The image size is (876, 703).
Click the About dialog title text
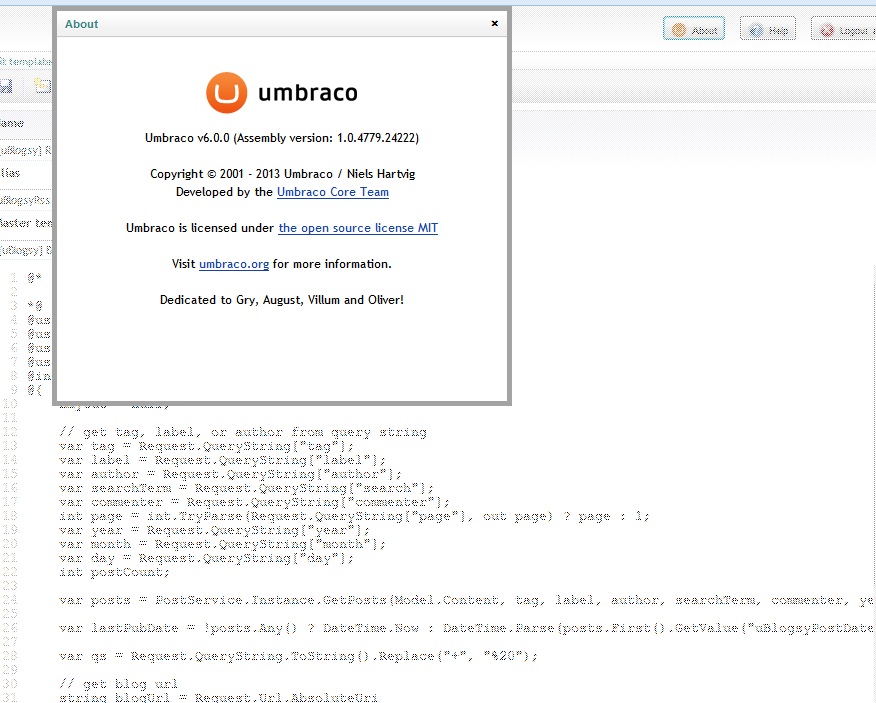[x=82, y=24]
